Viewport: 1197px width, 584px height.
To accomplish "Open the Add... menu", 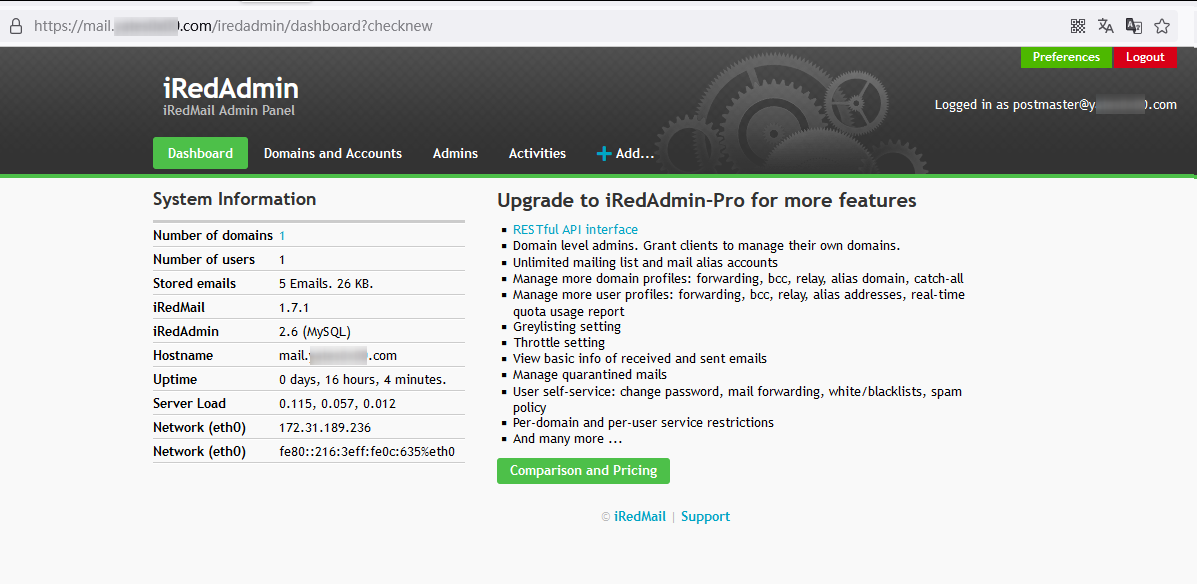I will [x=625, y=153].
